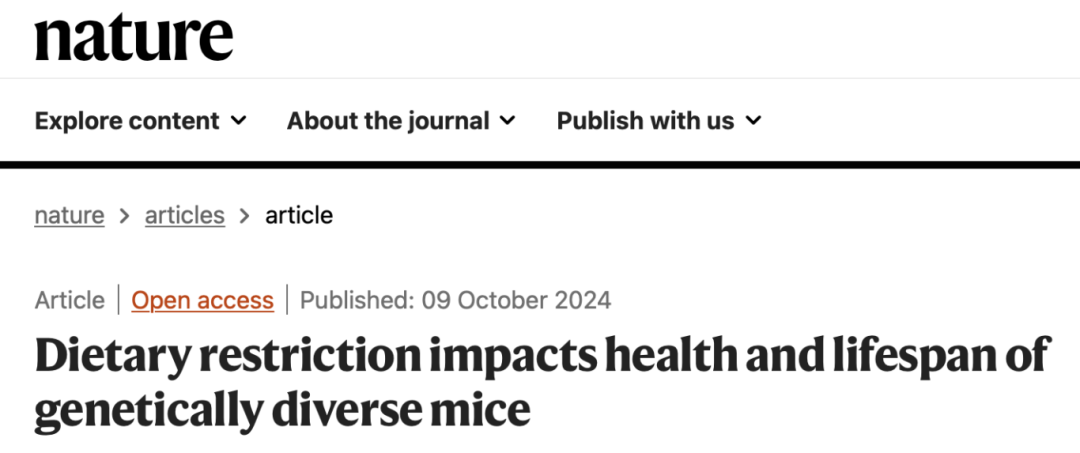Open the Open access link

pyautogui.click(x=202, y=301)
